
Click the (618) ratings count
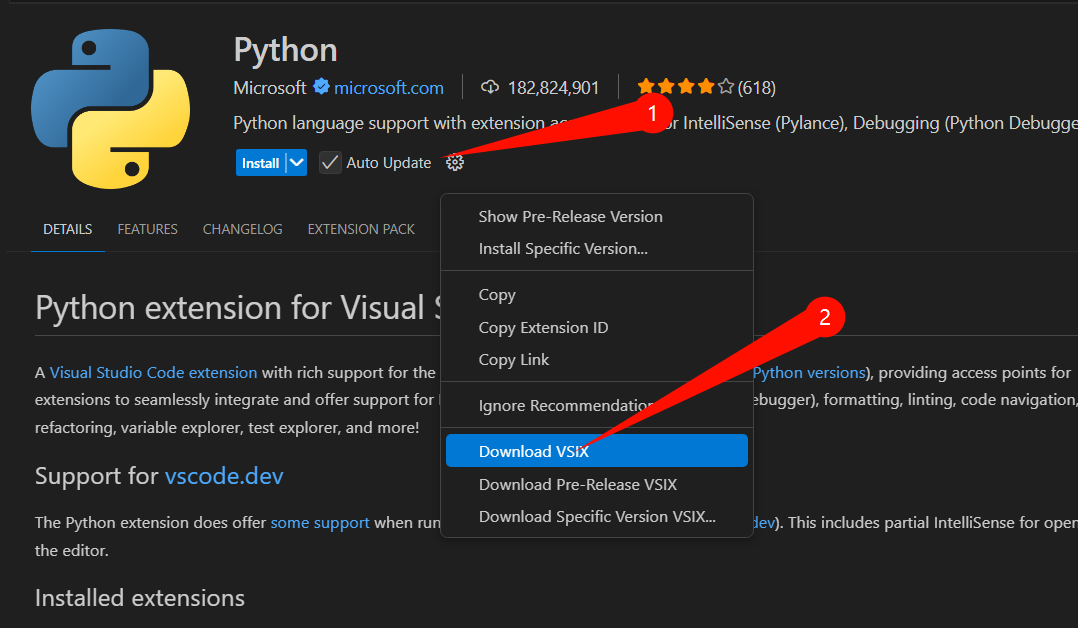756,88
